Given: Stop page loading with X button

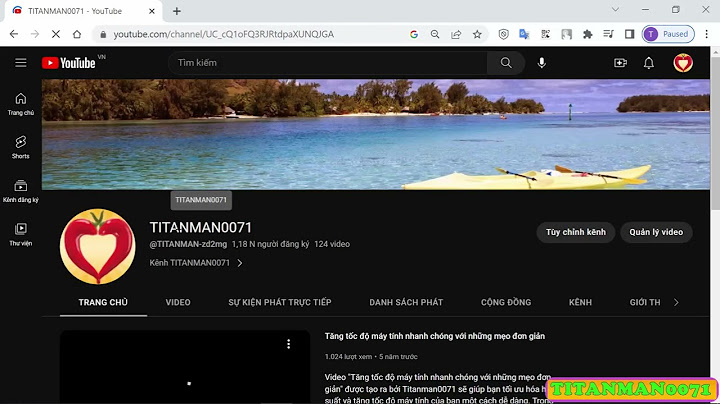Looking at the screenshot, I should [56, 34].
